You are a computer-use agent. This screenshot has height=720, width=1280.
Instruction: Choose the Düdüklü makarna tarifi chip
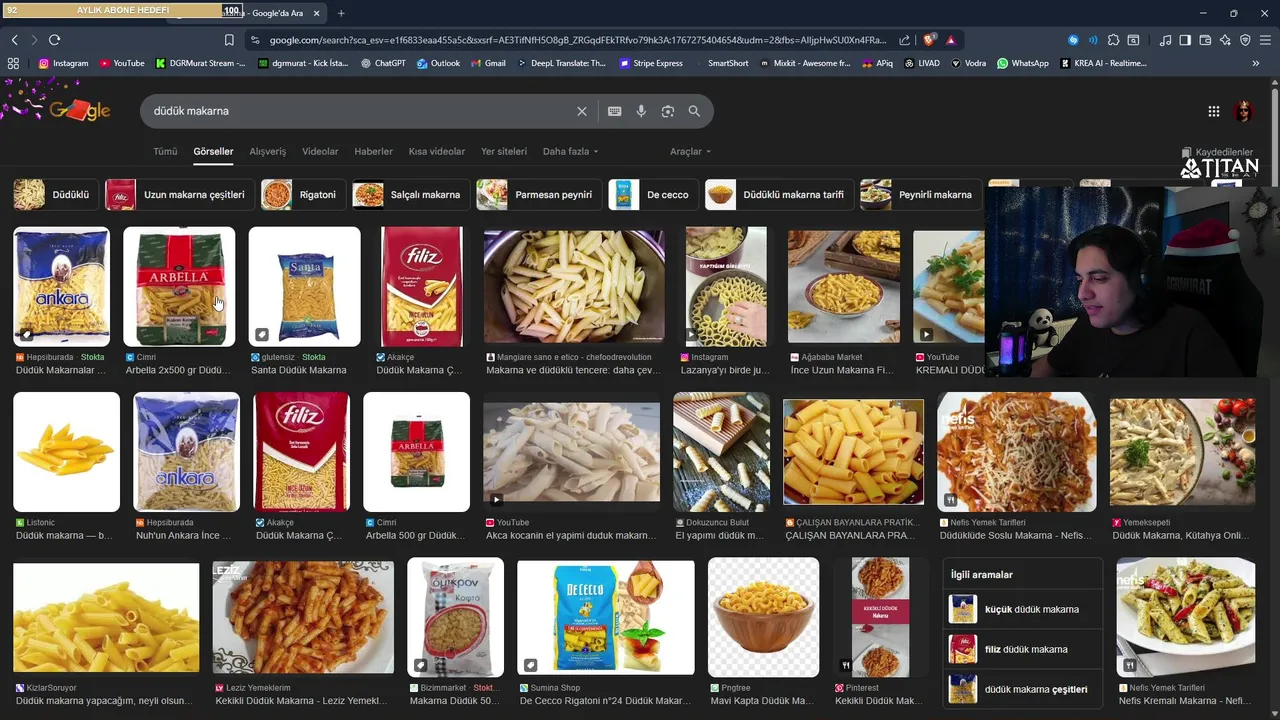click(779, 195)
